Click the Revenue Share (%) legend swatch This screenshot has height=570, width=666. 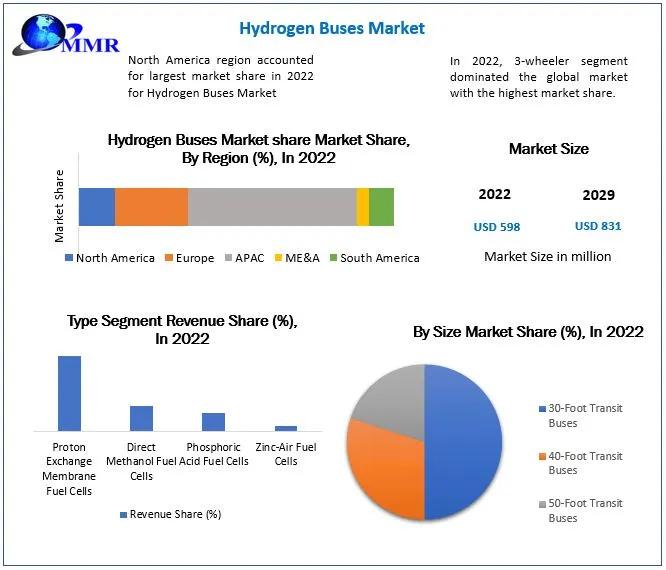click(x=124, y=515)
